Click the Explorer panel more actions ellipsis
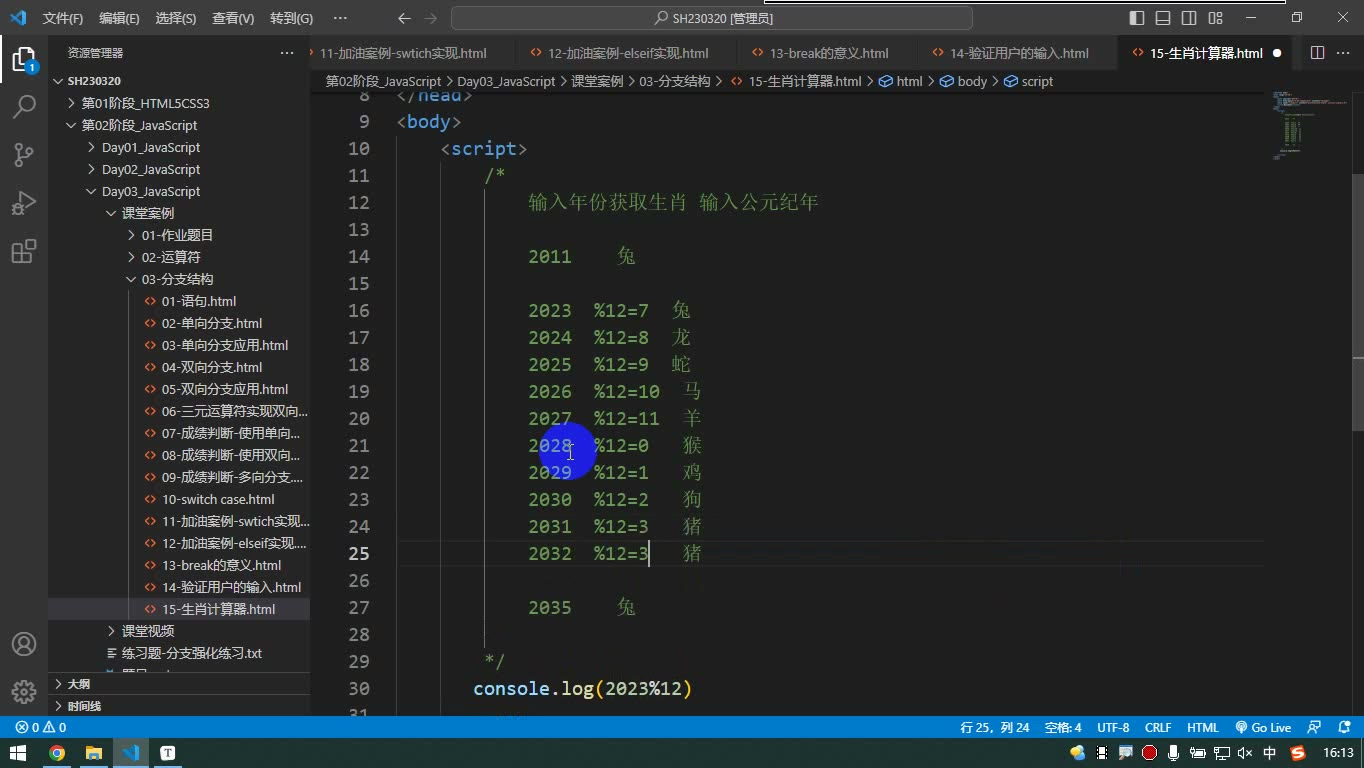 pyautogui.click(x=287, y=53)
